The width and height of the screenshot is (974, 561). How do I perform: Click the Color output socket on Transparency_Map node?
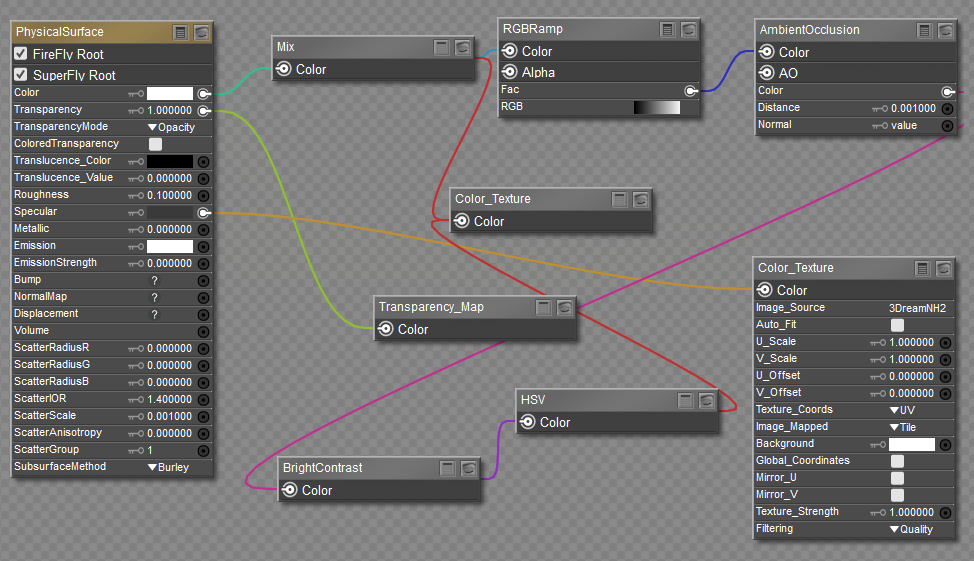point(386,329)
